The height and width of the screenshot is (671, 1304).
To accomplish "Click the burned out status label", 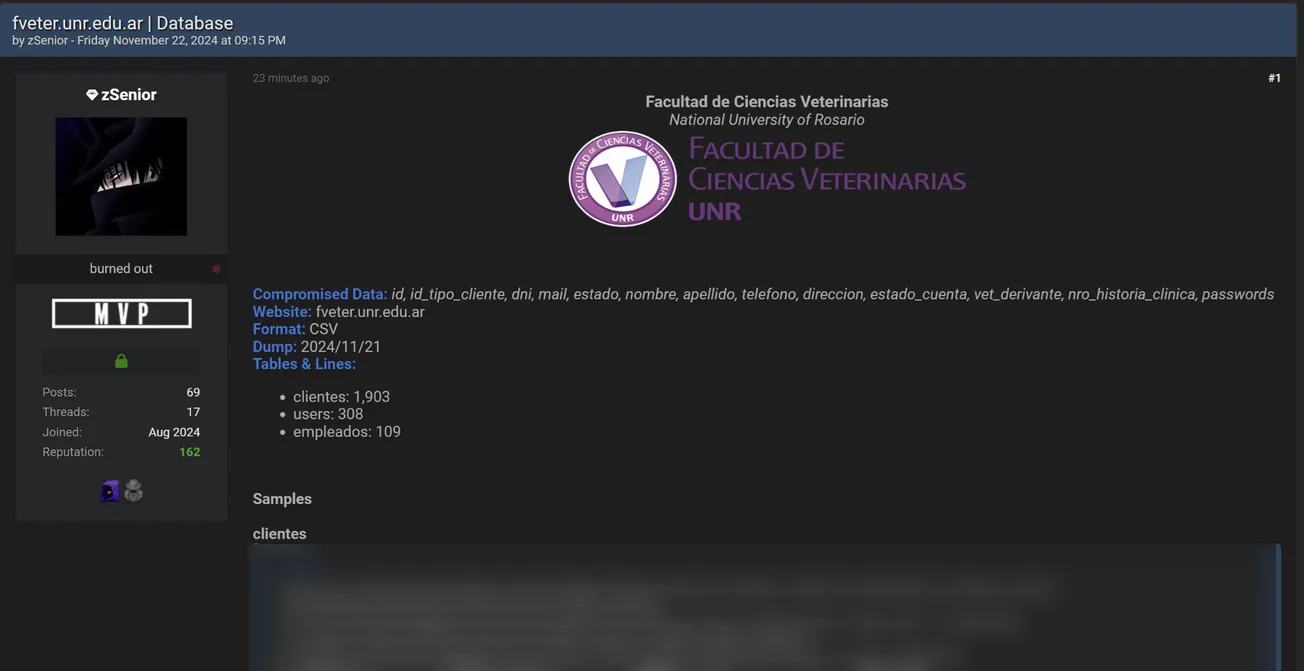I will [121, 268].
